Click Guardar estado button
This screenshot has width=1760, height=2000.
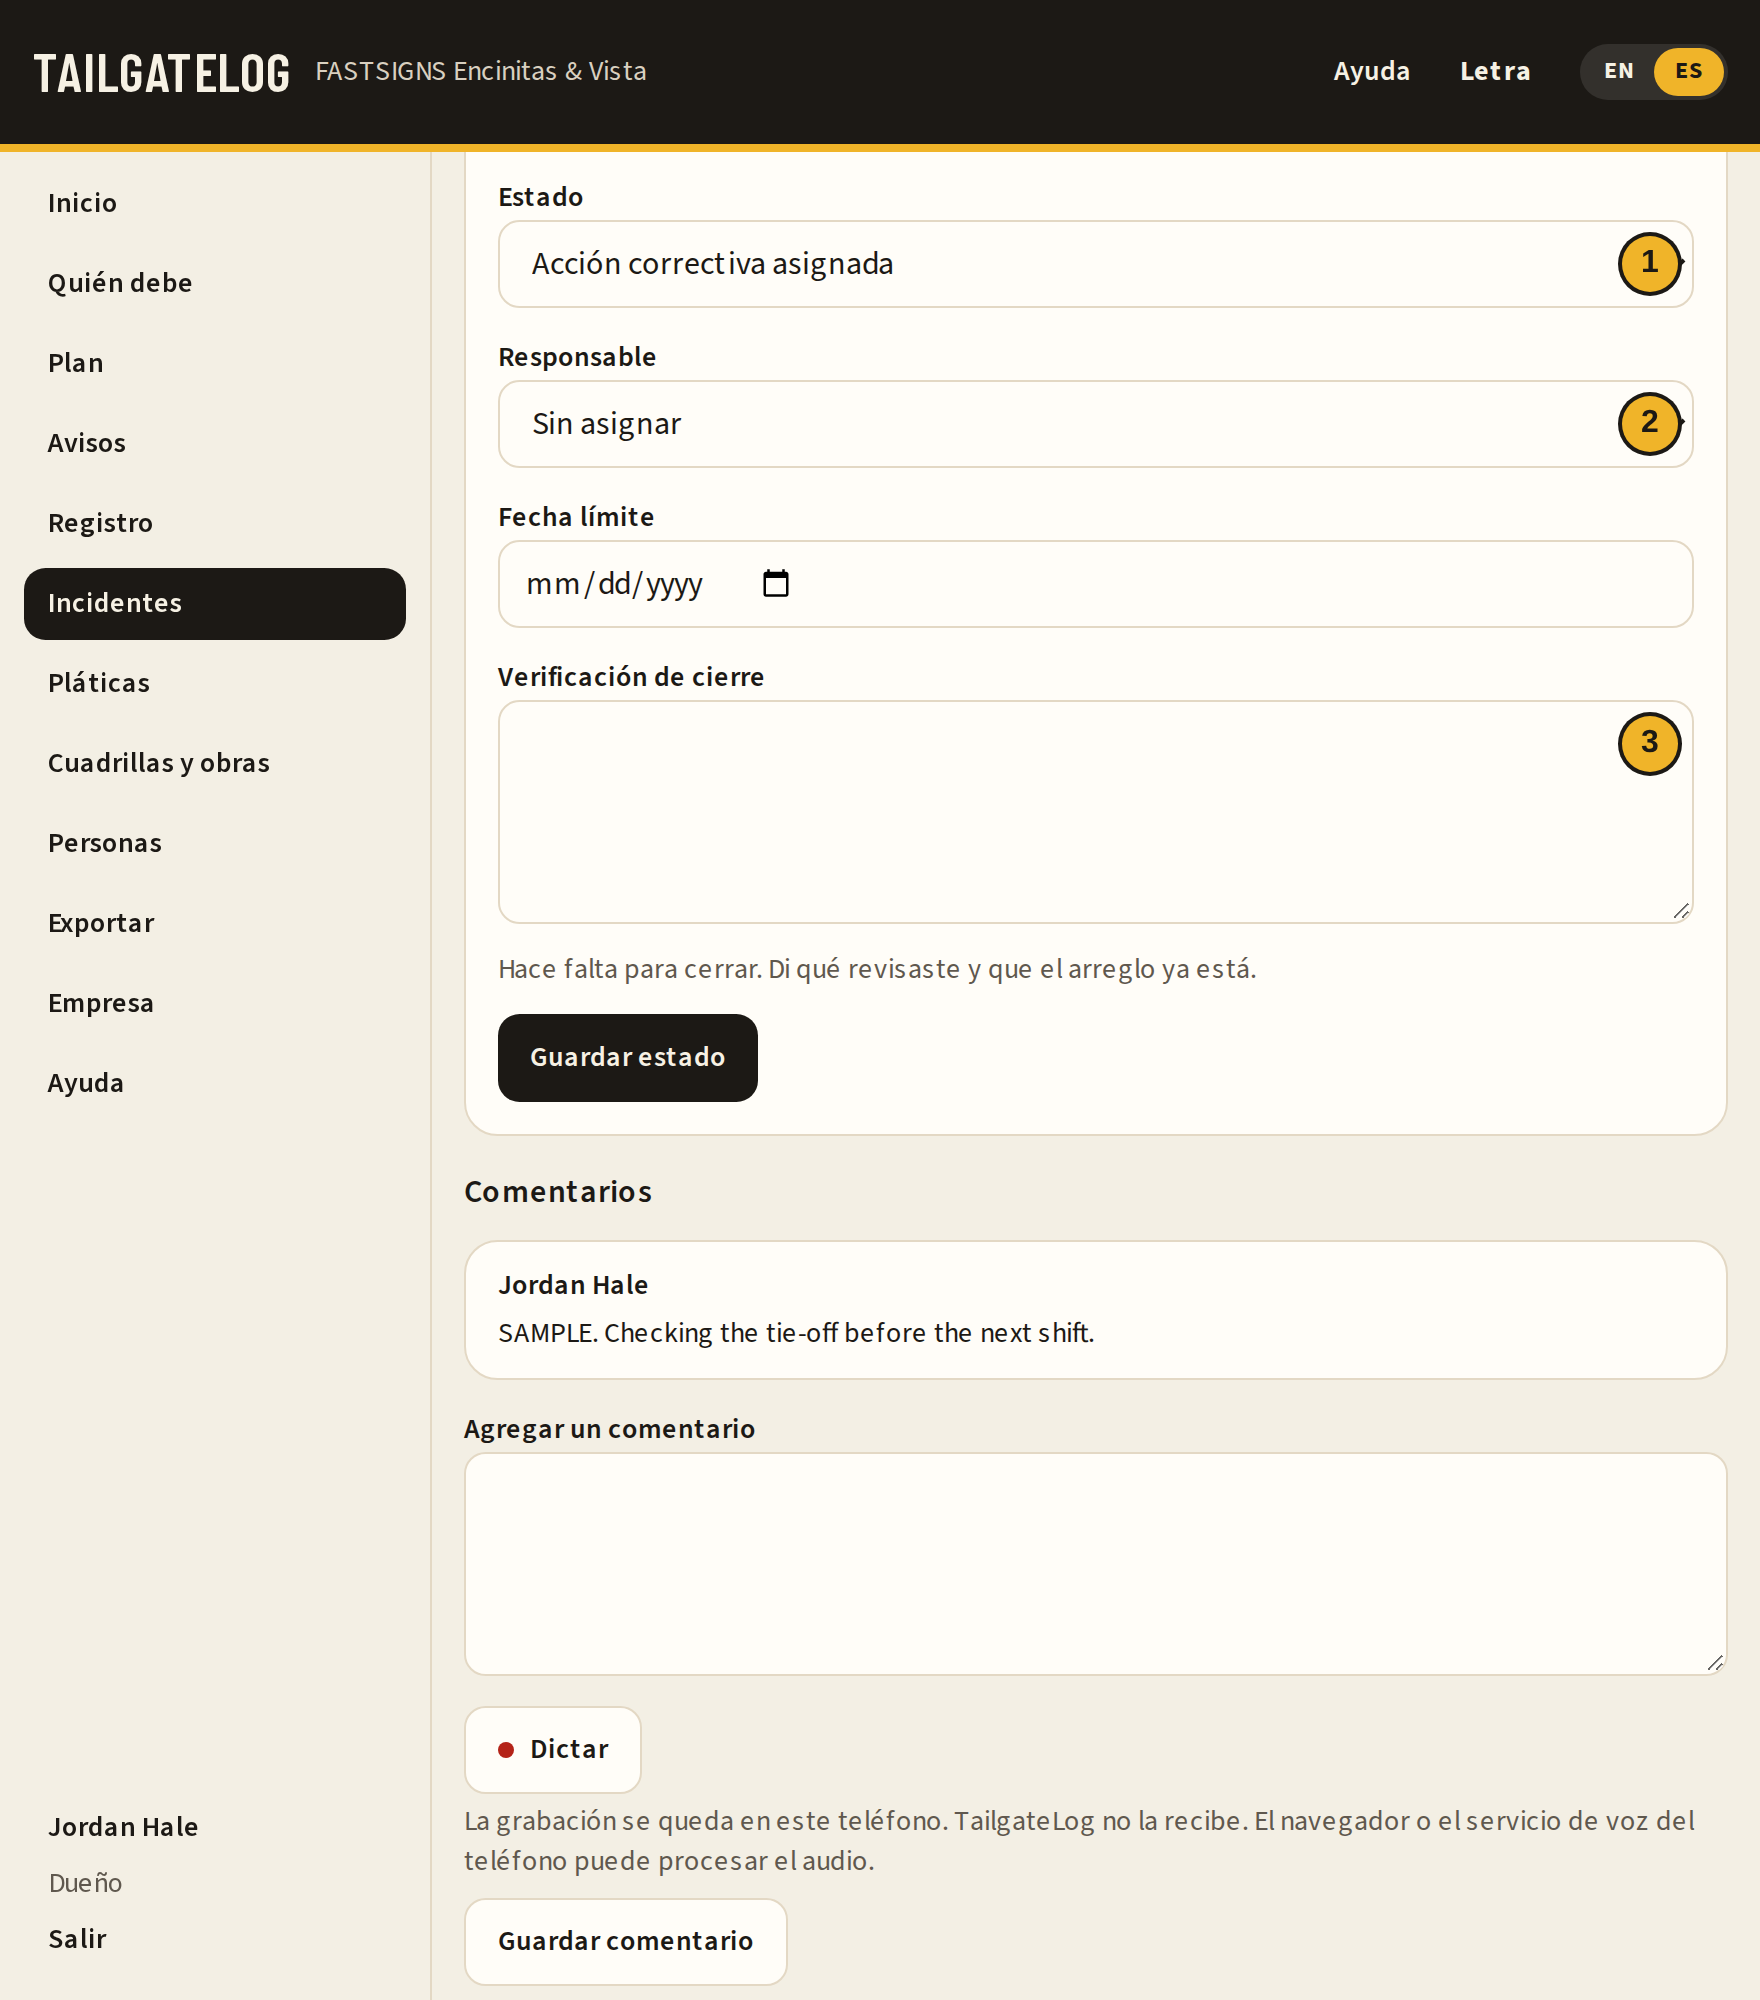[x=628, y=1058]
